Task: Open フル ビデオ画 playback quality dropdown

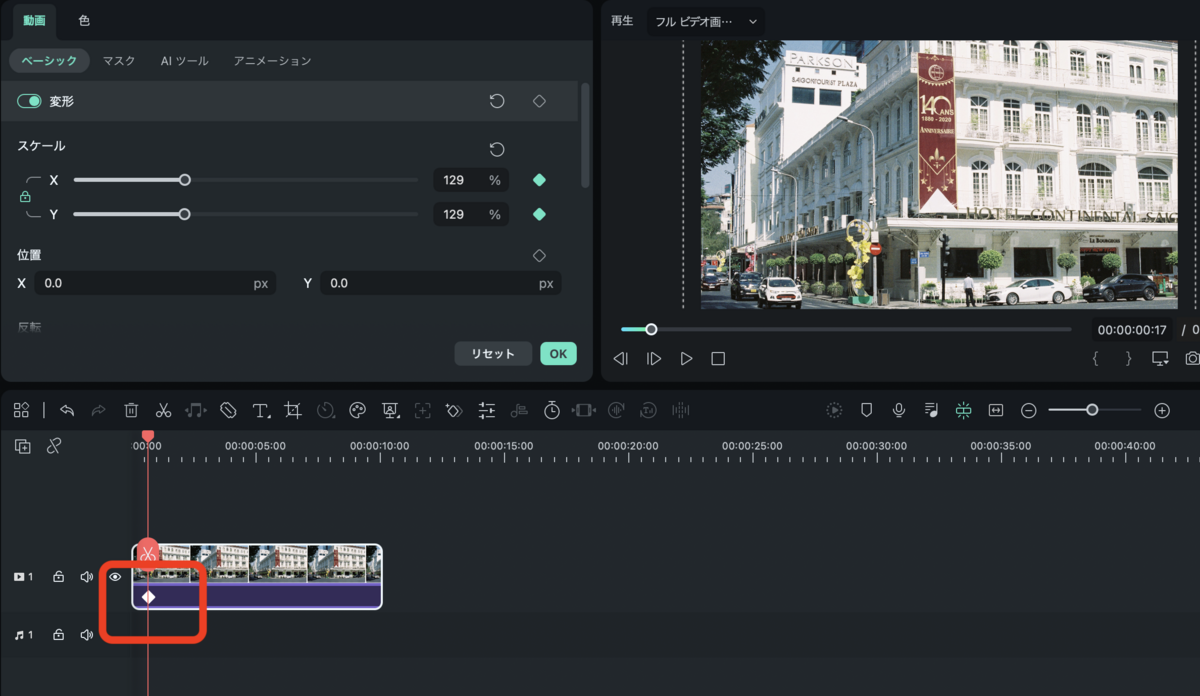Action: tap(706, 21)
